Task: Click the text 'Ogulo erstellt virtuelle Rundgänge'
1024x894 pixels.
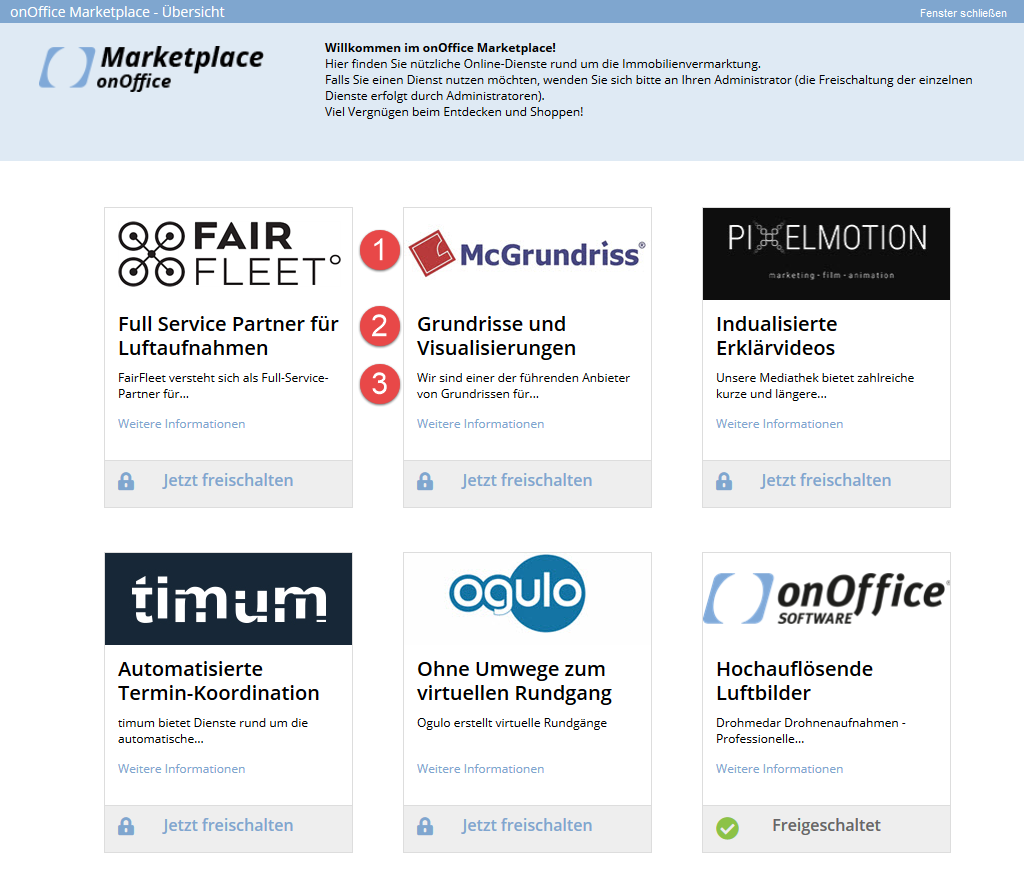Action: (512, 723)
